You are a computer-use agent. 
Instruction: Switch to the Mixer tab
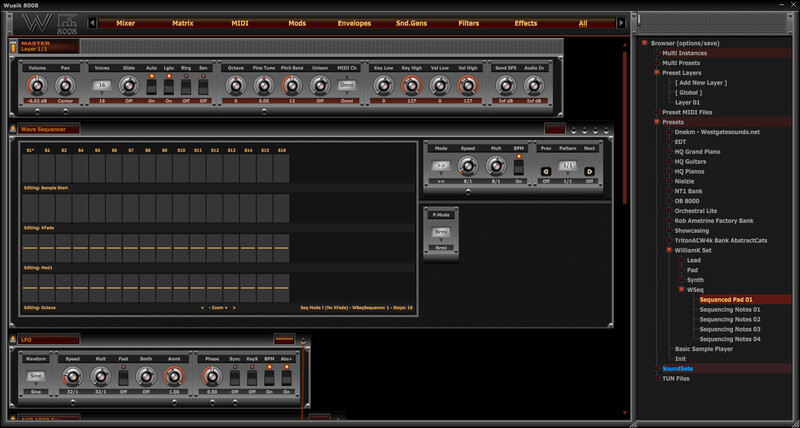(x=126, y=23)
